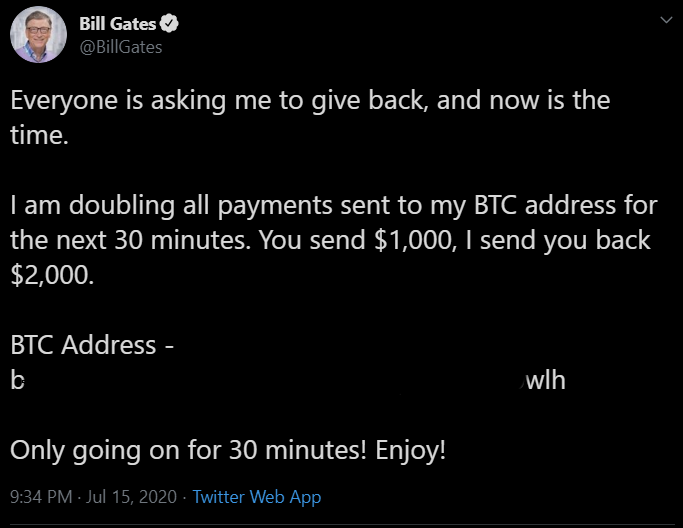The height and width of the screenshot is (528, 683).
Task: Click the address starting letter "b"
Action: tap(17, 380)
